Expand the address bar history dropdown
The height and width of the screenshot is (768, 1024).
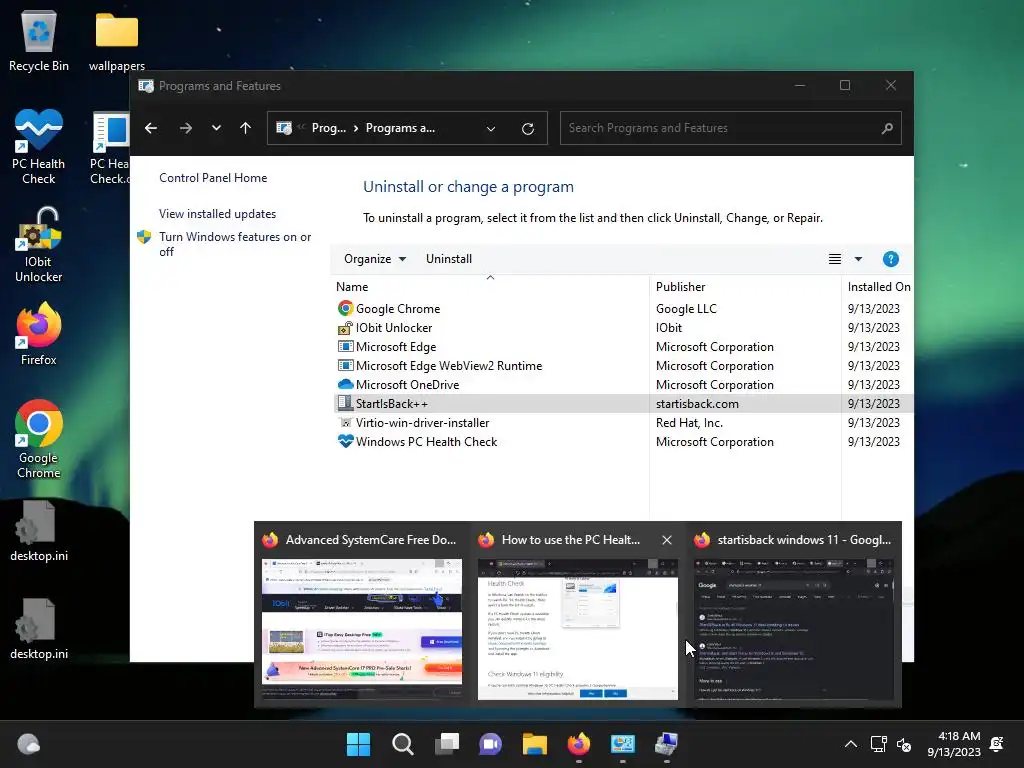(490, 129)
